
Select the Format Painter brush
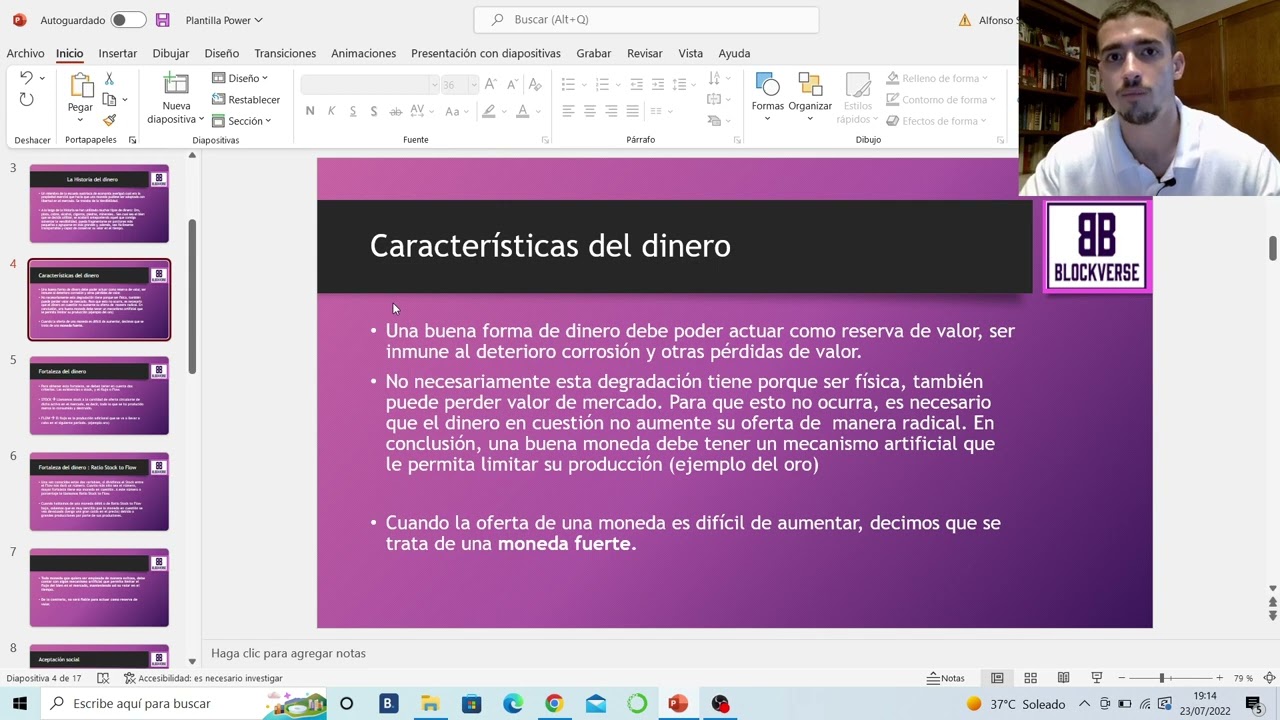109,120
